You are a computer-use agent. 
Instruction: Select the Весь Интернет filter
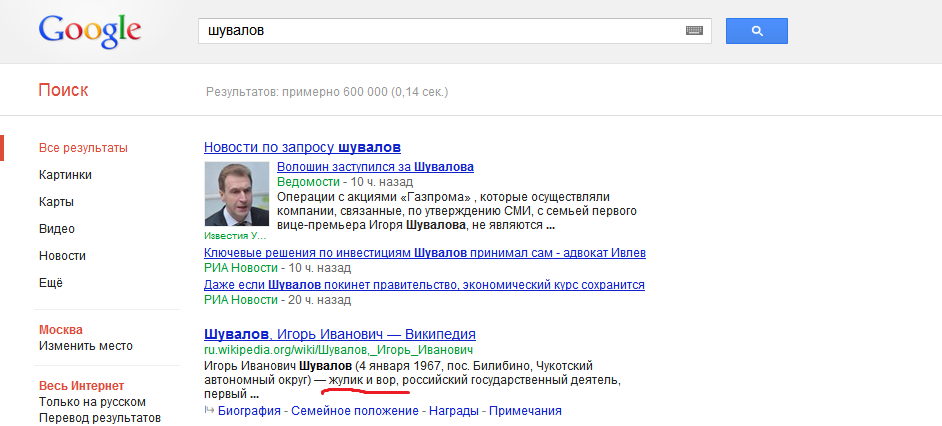tap(82, 386)
